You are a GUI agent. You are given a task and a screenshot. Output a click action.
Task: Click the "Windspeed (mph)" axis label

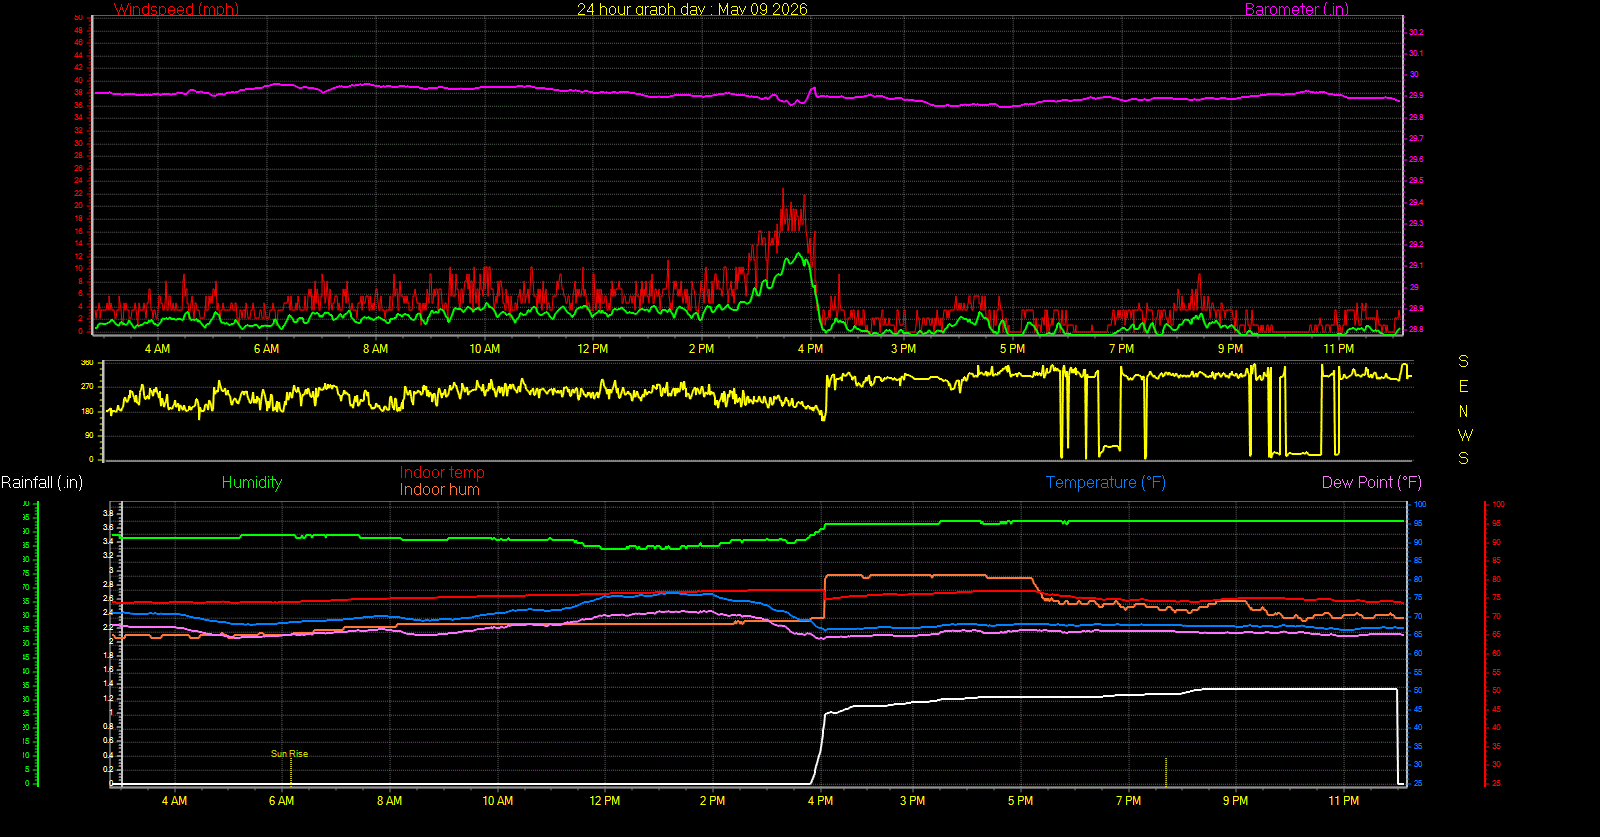point(176,9)
